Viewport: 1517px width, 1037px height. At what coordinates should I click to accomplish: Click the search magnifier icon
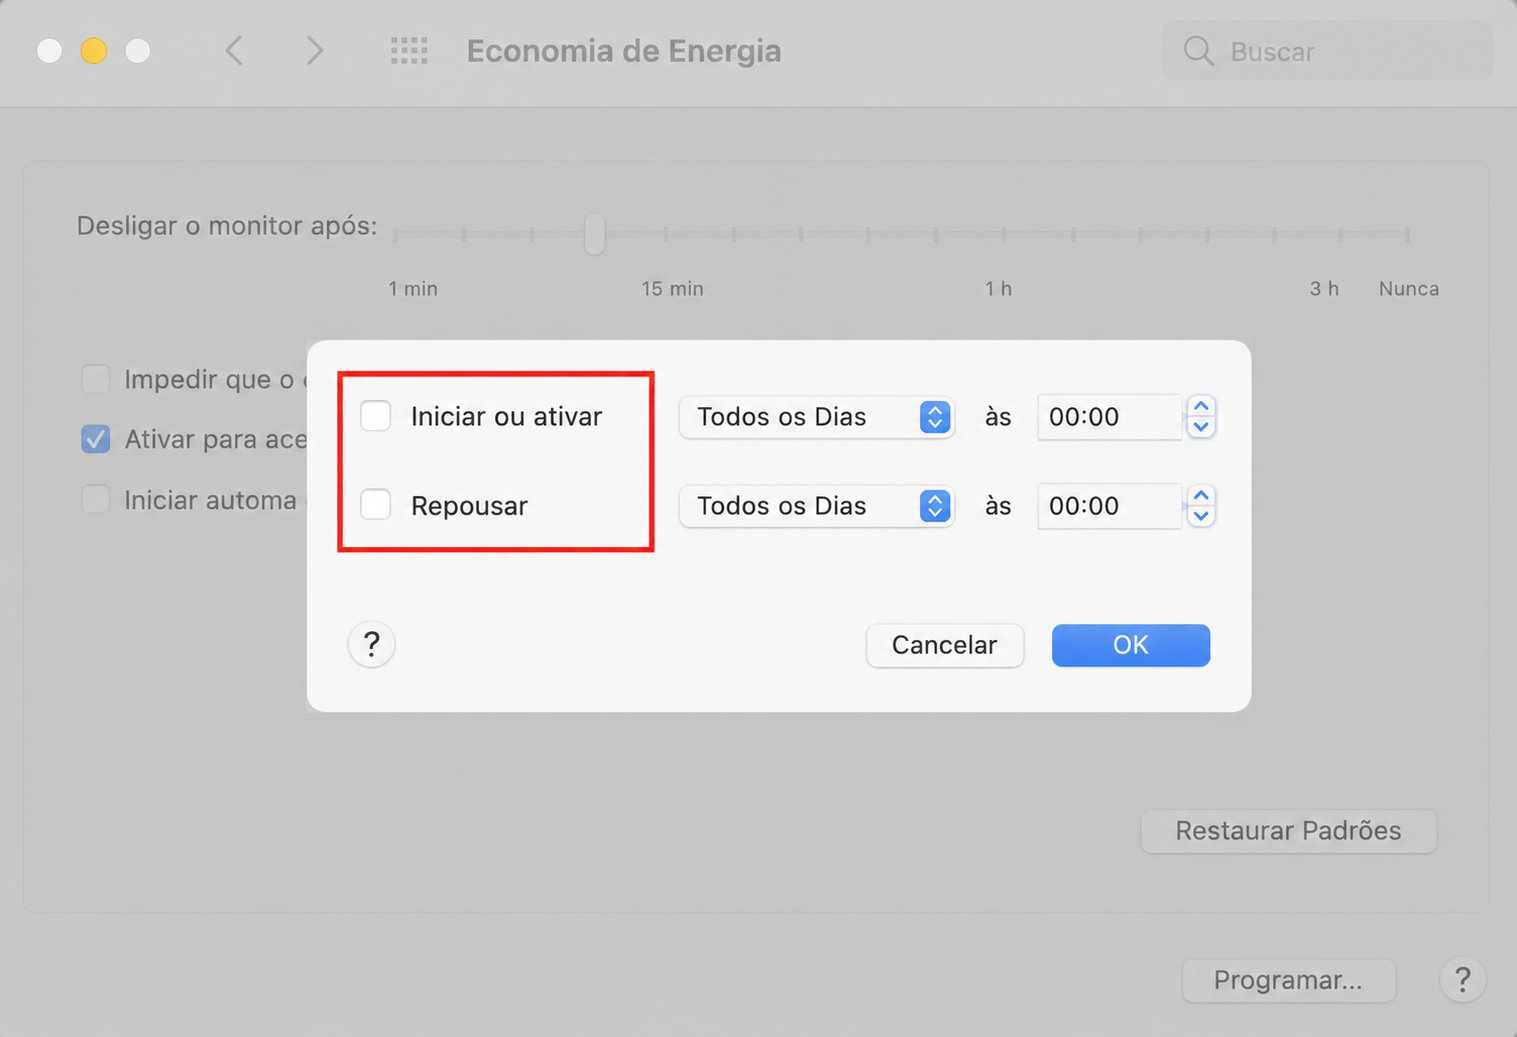point(1198,51)
